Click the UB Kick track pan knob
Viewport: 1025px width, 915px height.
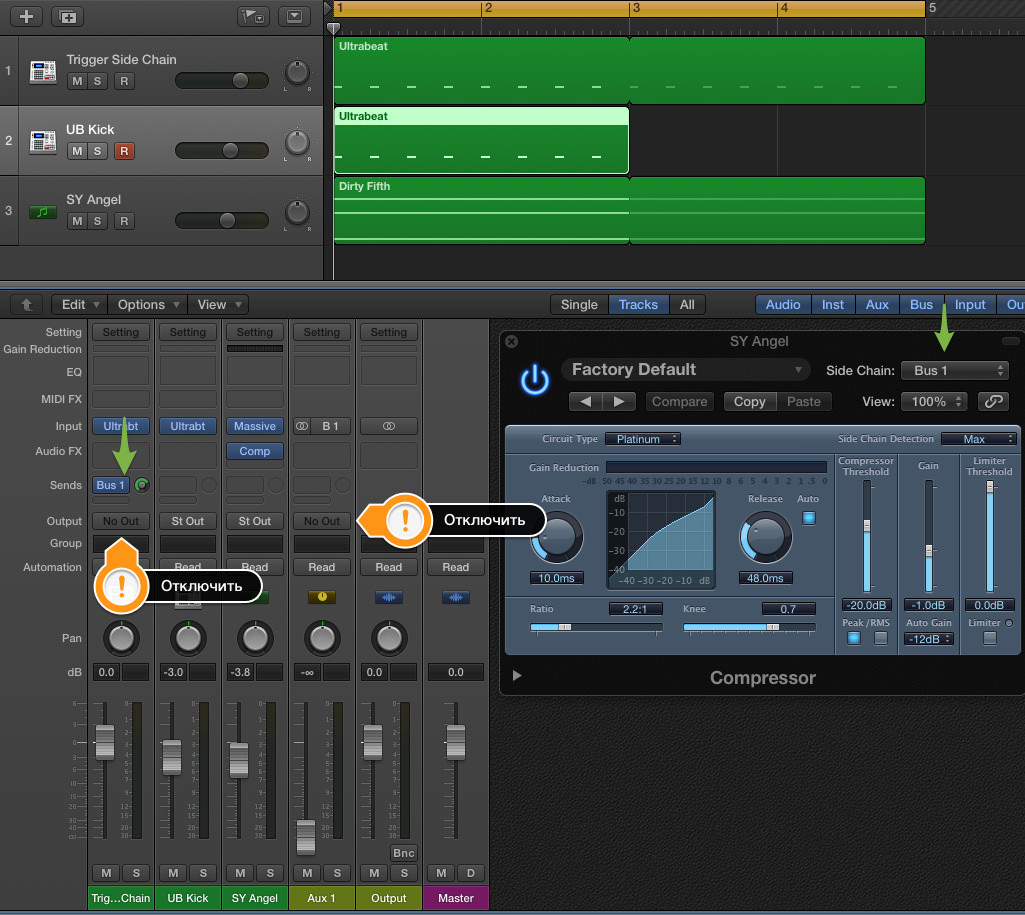pos(297,142)
